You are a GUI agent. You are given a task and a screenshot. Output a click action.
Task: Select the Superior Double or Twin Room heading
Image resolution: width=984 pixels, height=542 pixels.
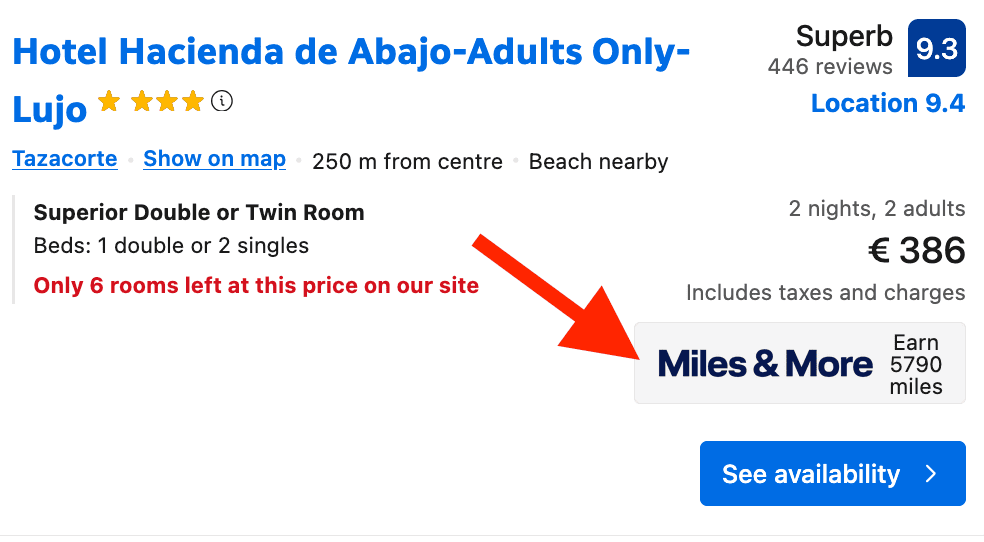coord(199,213)
